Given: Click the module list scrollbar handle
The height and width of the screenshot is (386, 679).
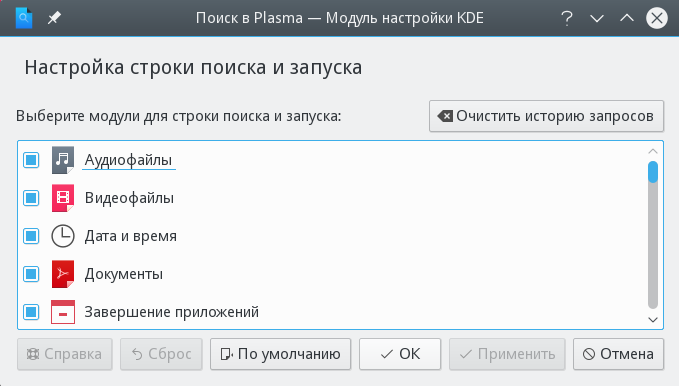Looking at the screenshot, I should tap(653, 172).
